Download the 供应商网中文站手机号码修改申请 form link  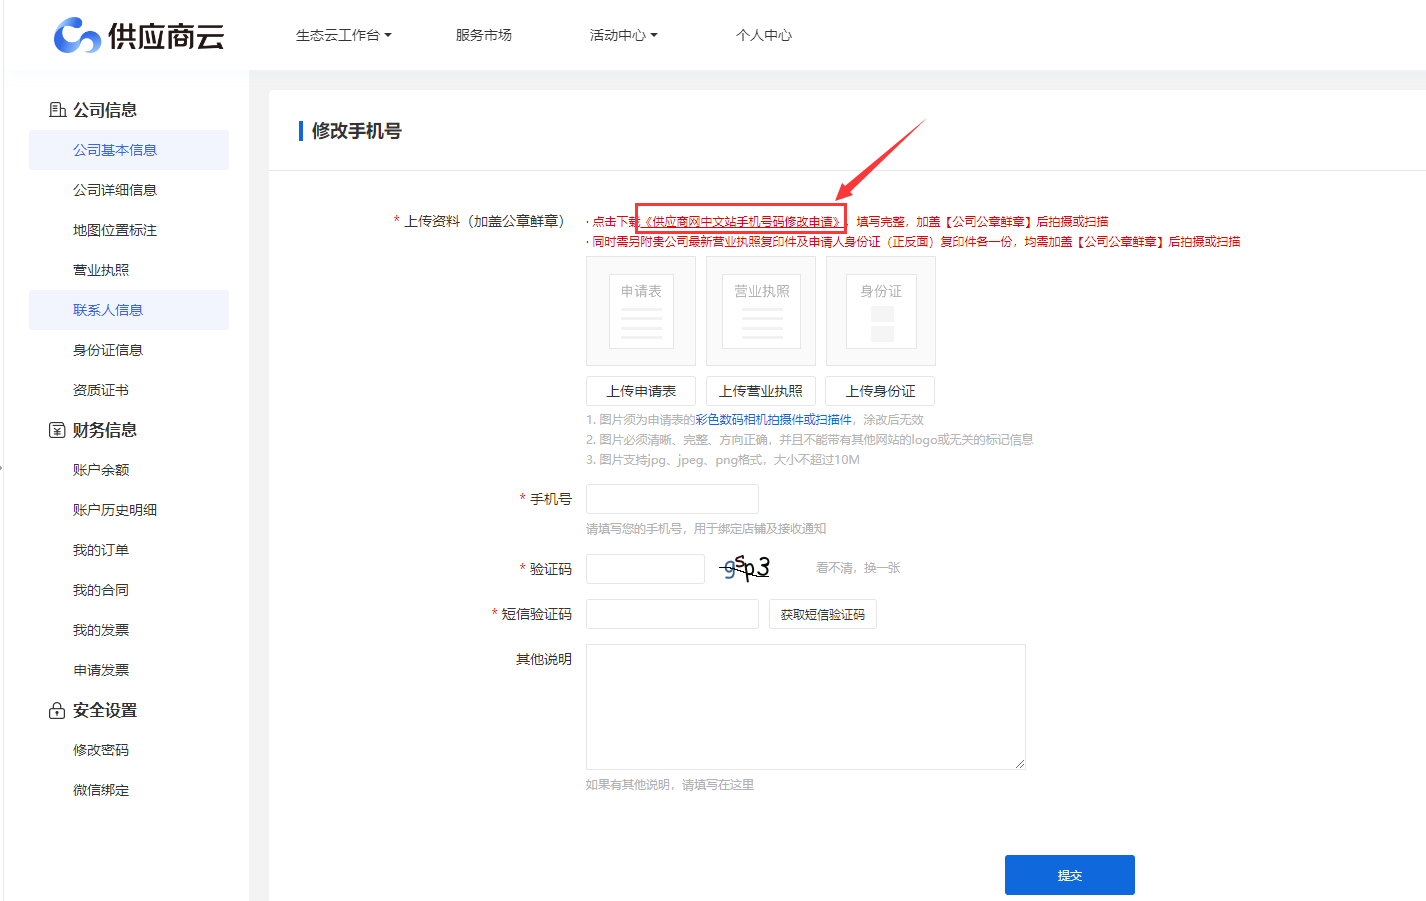pos(741,222)
